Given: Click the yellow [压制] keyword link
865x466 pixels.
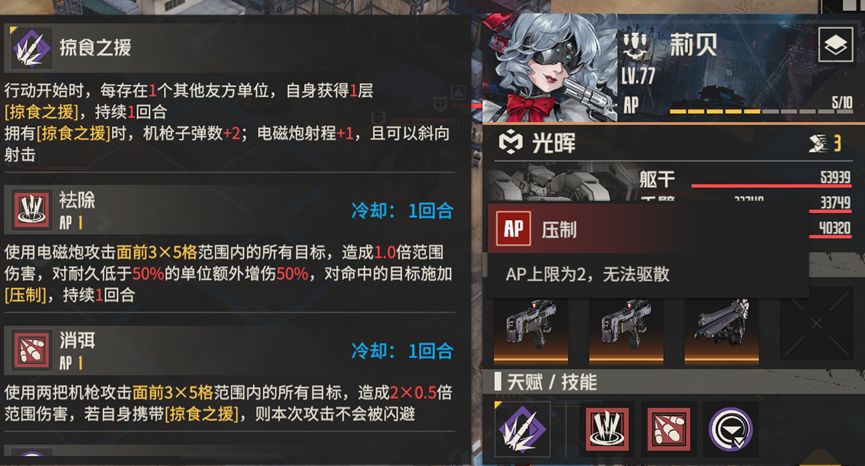Looking at the screenshot, I should 25,295.
